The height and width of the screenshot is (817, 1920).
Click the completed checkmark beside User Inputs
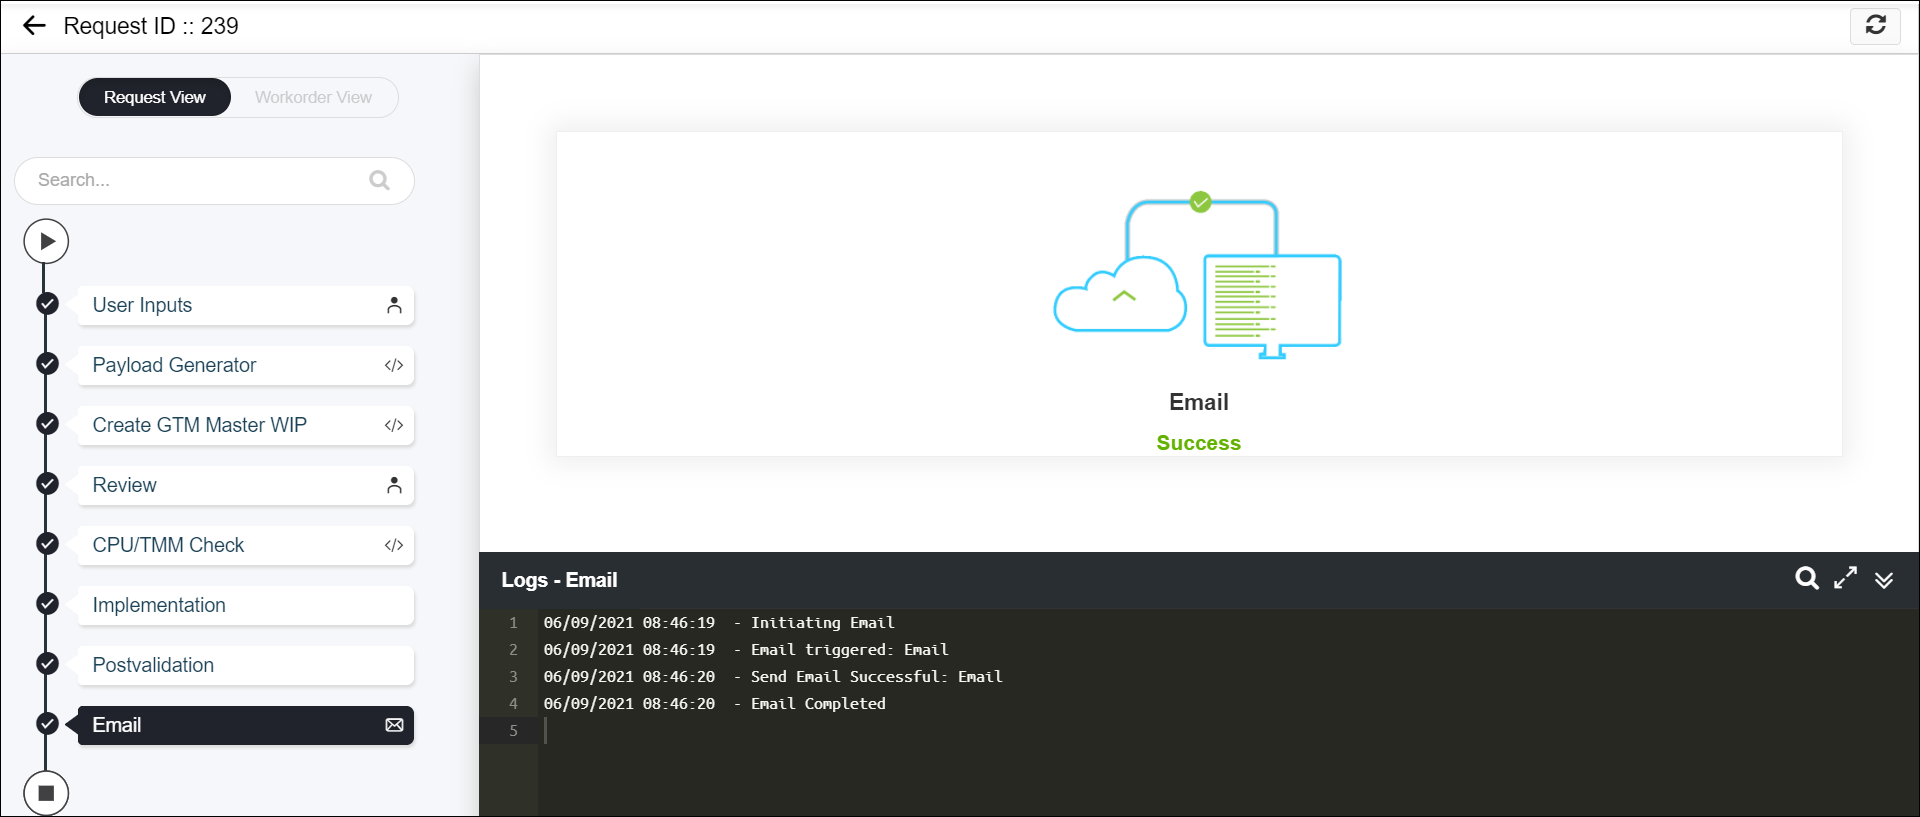click(x=47, y=303)
